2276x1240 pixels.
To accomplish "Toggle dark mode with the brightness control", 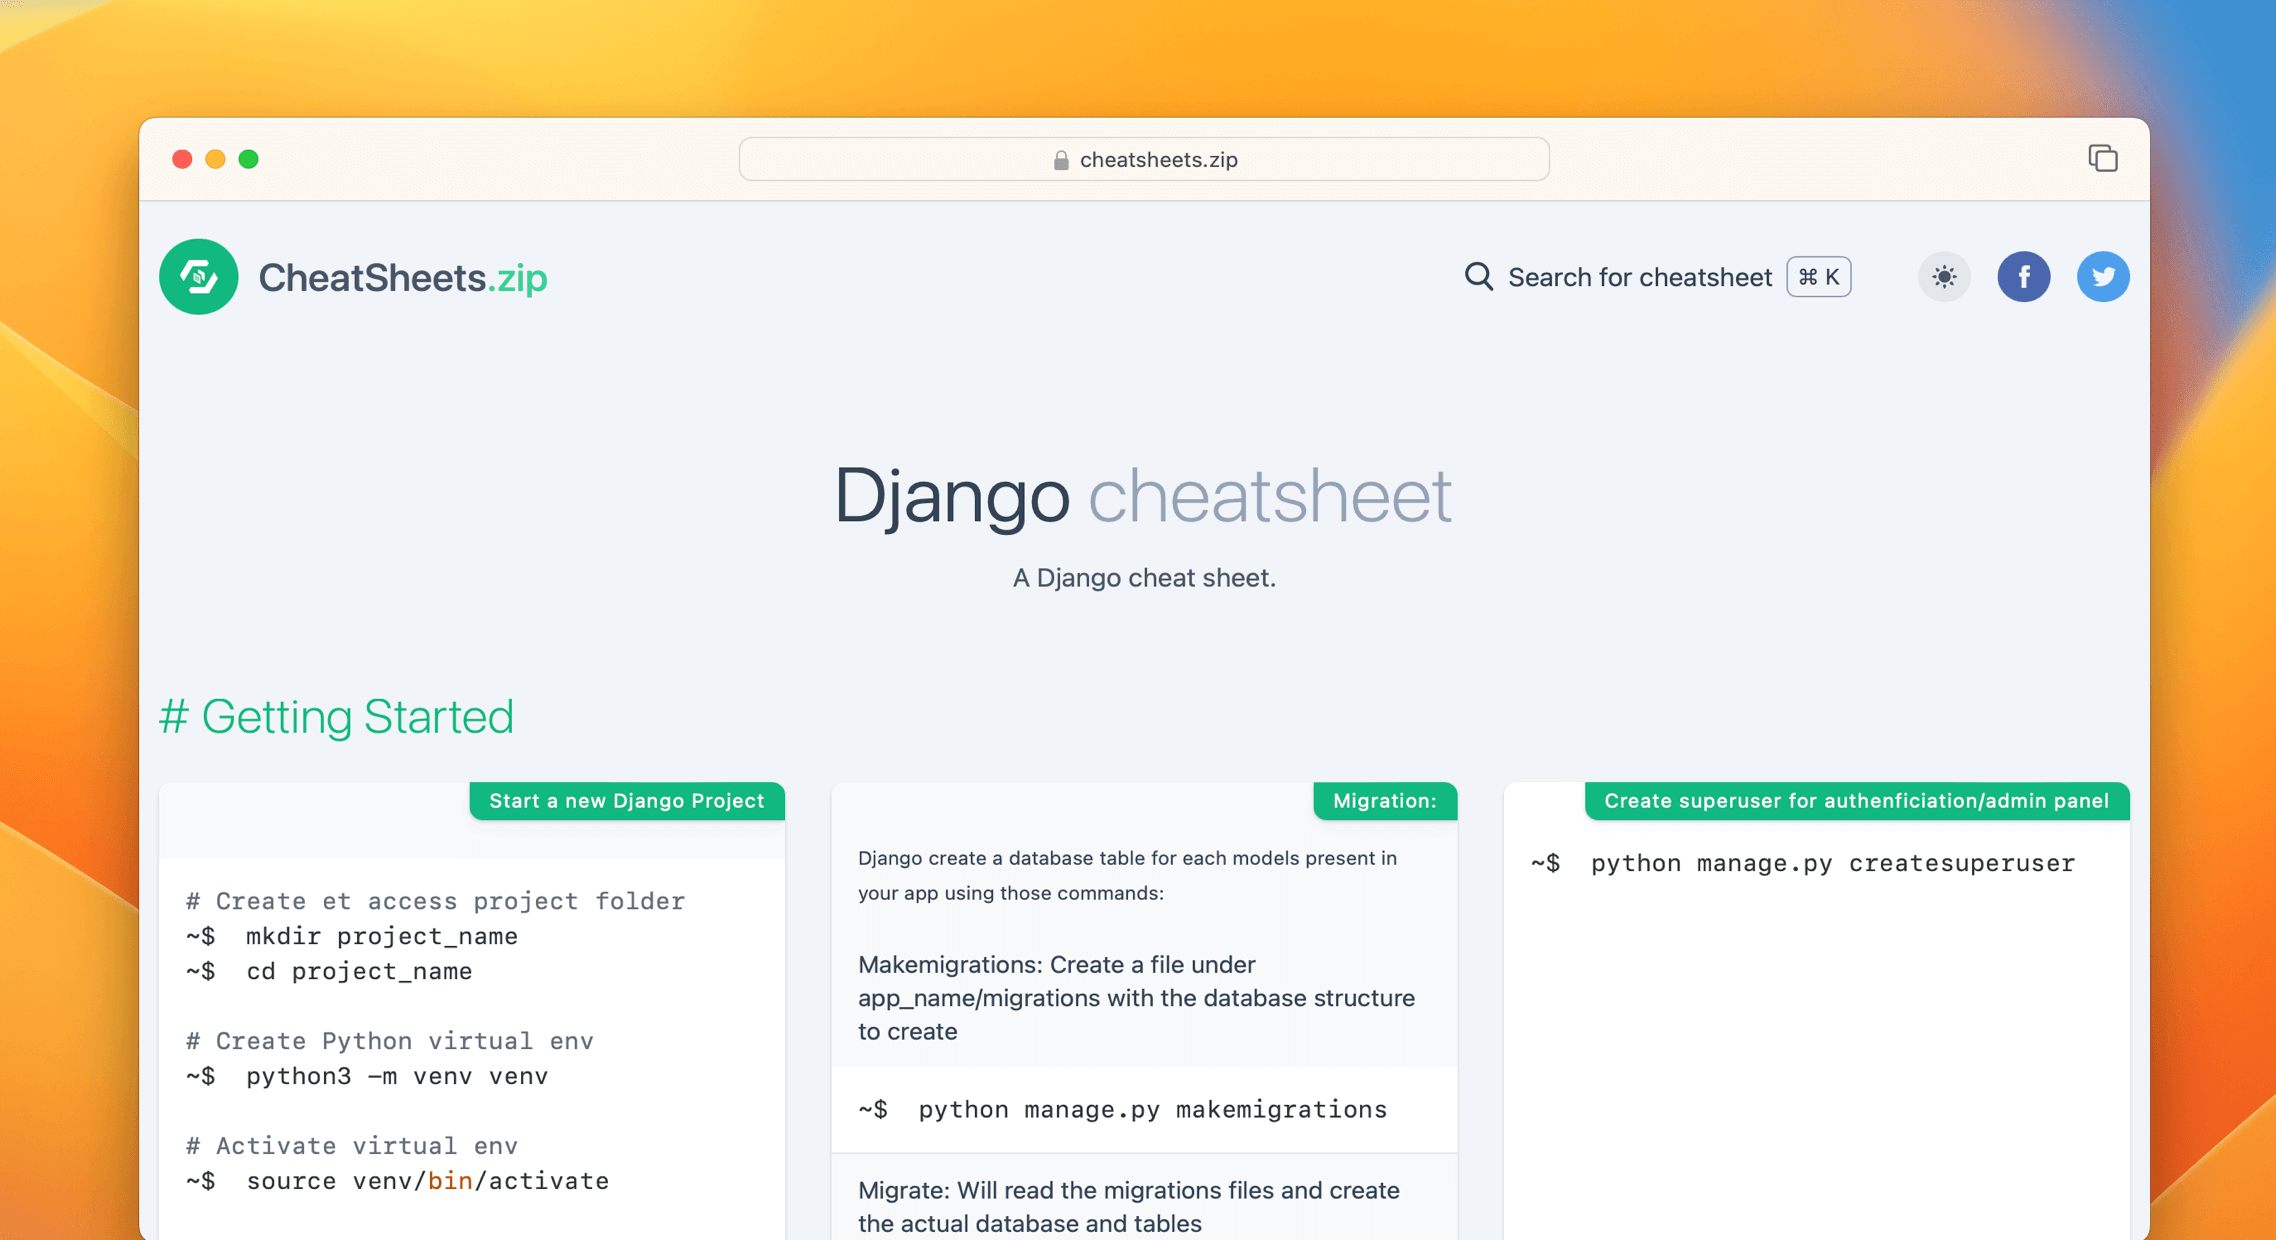I will (1943, 277).
